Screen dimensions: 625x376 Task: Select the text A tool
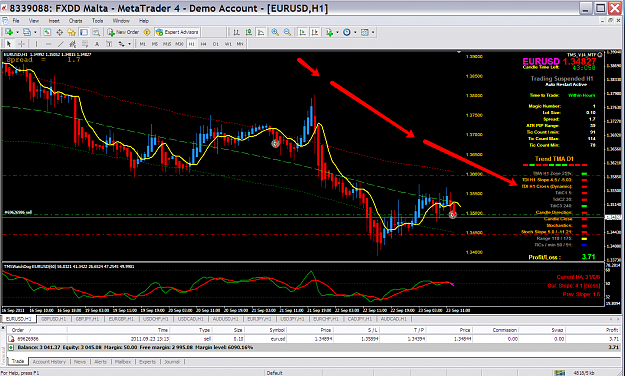click(97, 44)
